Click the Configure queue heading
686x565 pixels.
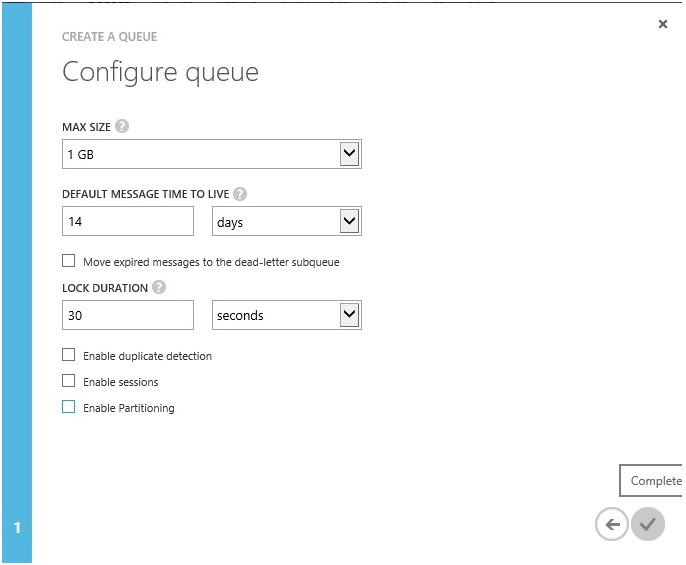pyautogui.click(x=161, y=73)
